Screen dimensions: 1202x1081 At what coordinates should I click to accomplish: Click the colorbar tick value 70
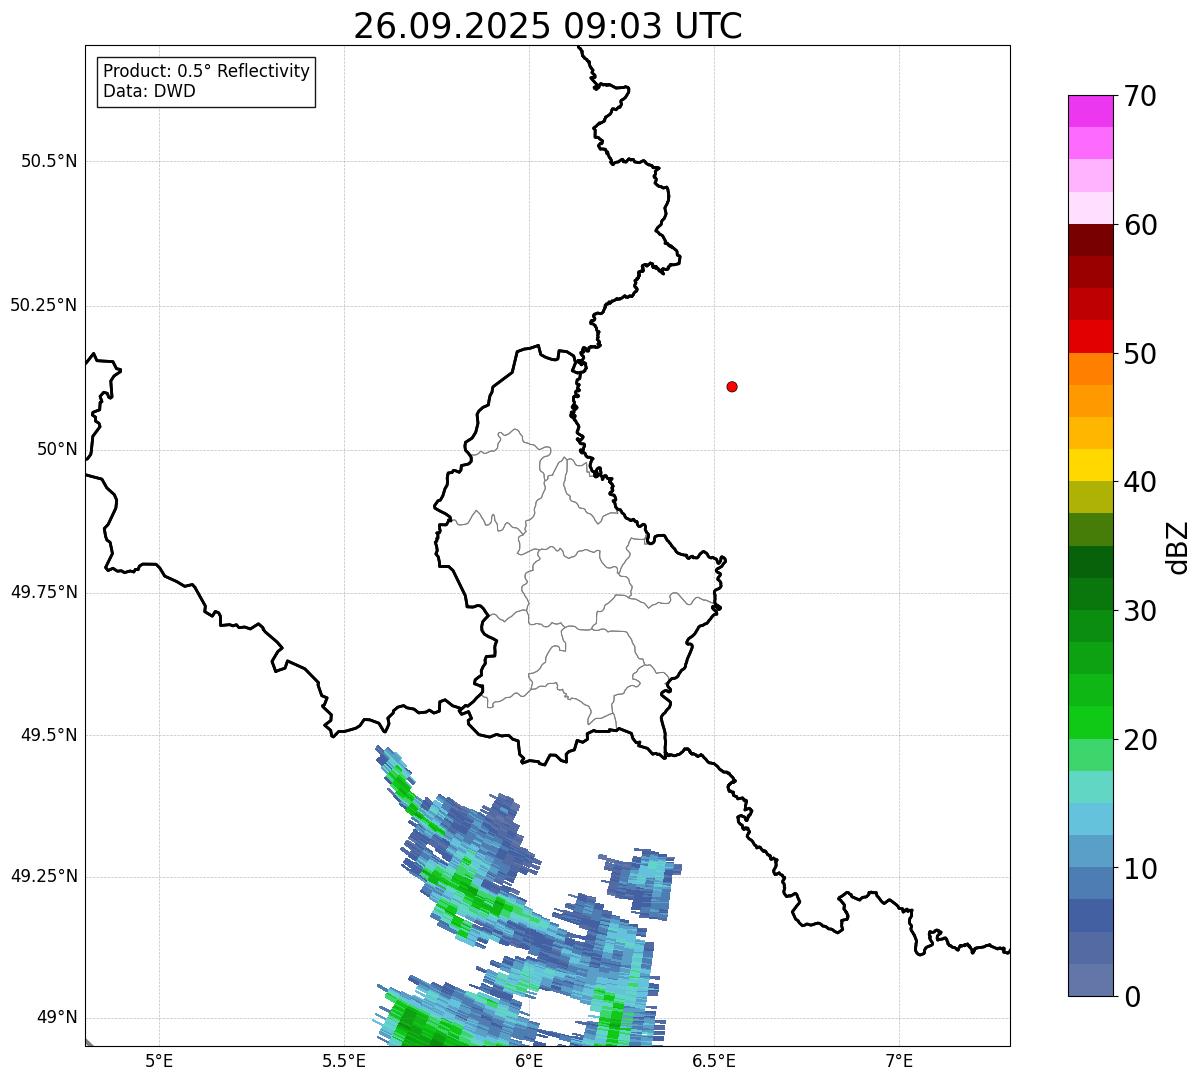click(x=1141, y=96)
